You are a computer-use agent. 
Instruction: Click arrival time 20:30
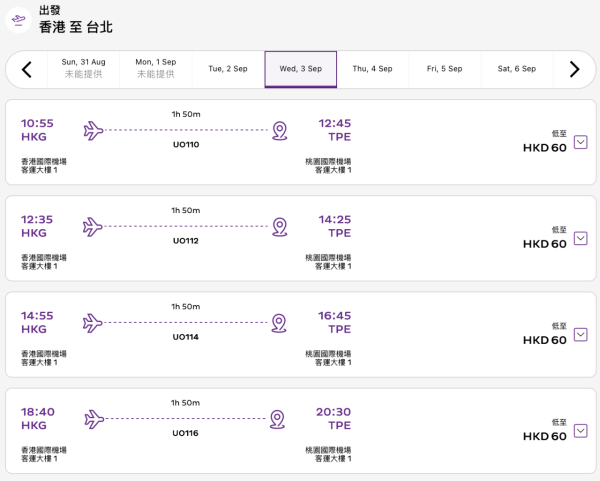pos(333,412)
